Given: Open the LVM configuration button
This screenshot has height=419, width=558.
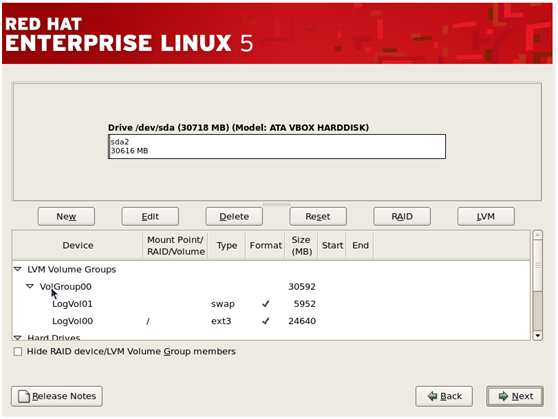Looking at the screenshot, I should pyautogui.click(x=486, y=216).
